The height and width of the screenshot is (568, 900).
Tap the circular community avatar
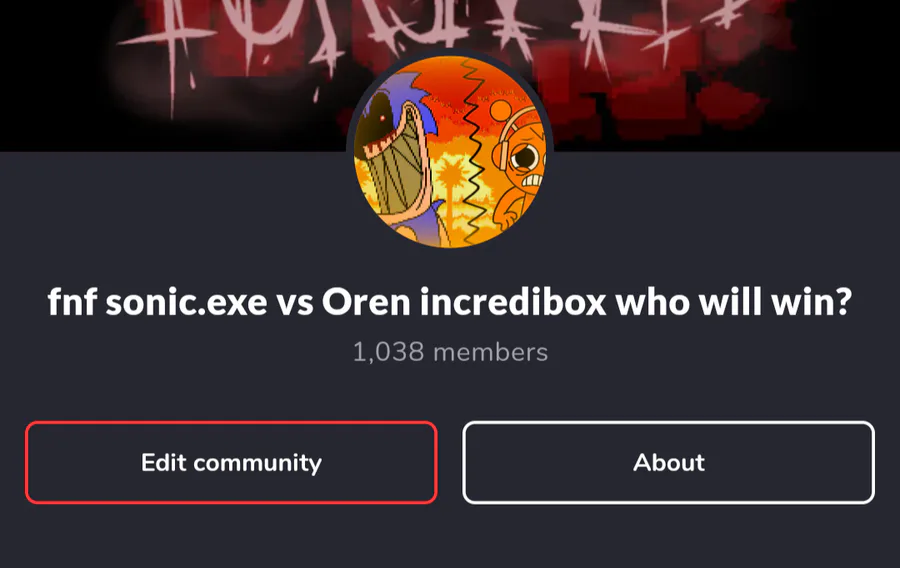click(450, 151)
